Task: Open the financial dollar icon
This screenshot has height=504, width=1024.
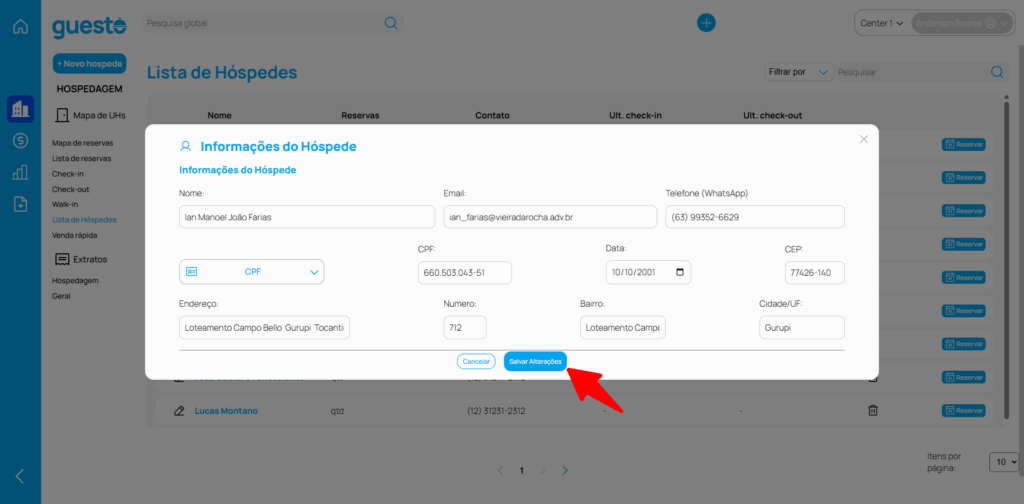Action: point(20,141)
